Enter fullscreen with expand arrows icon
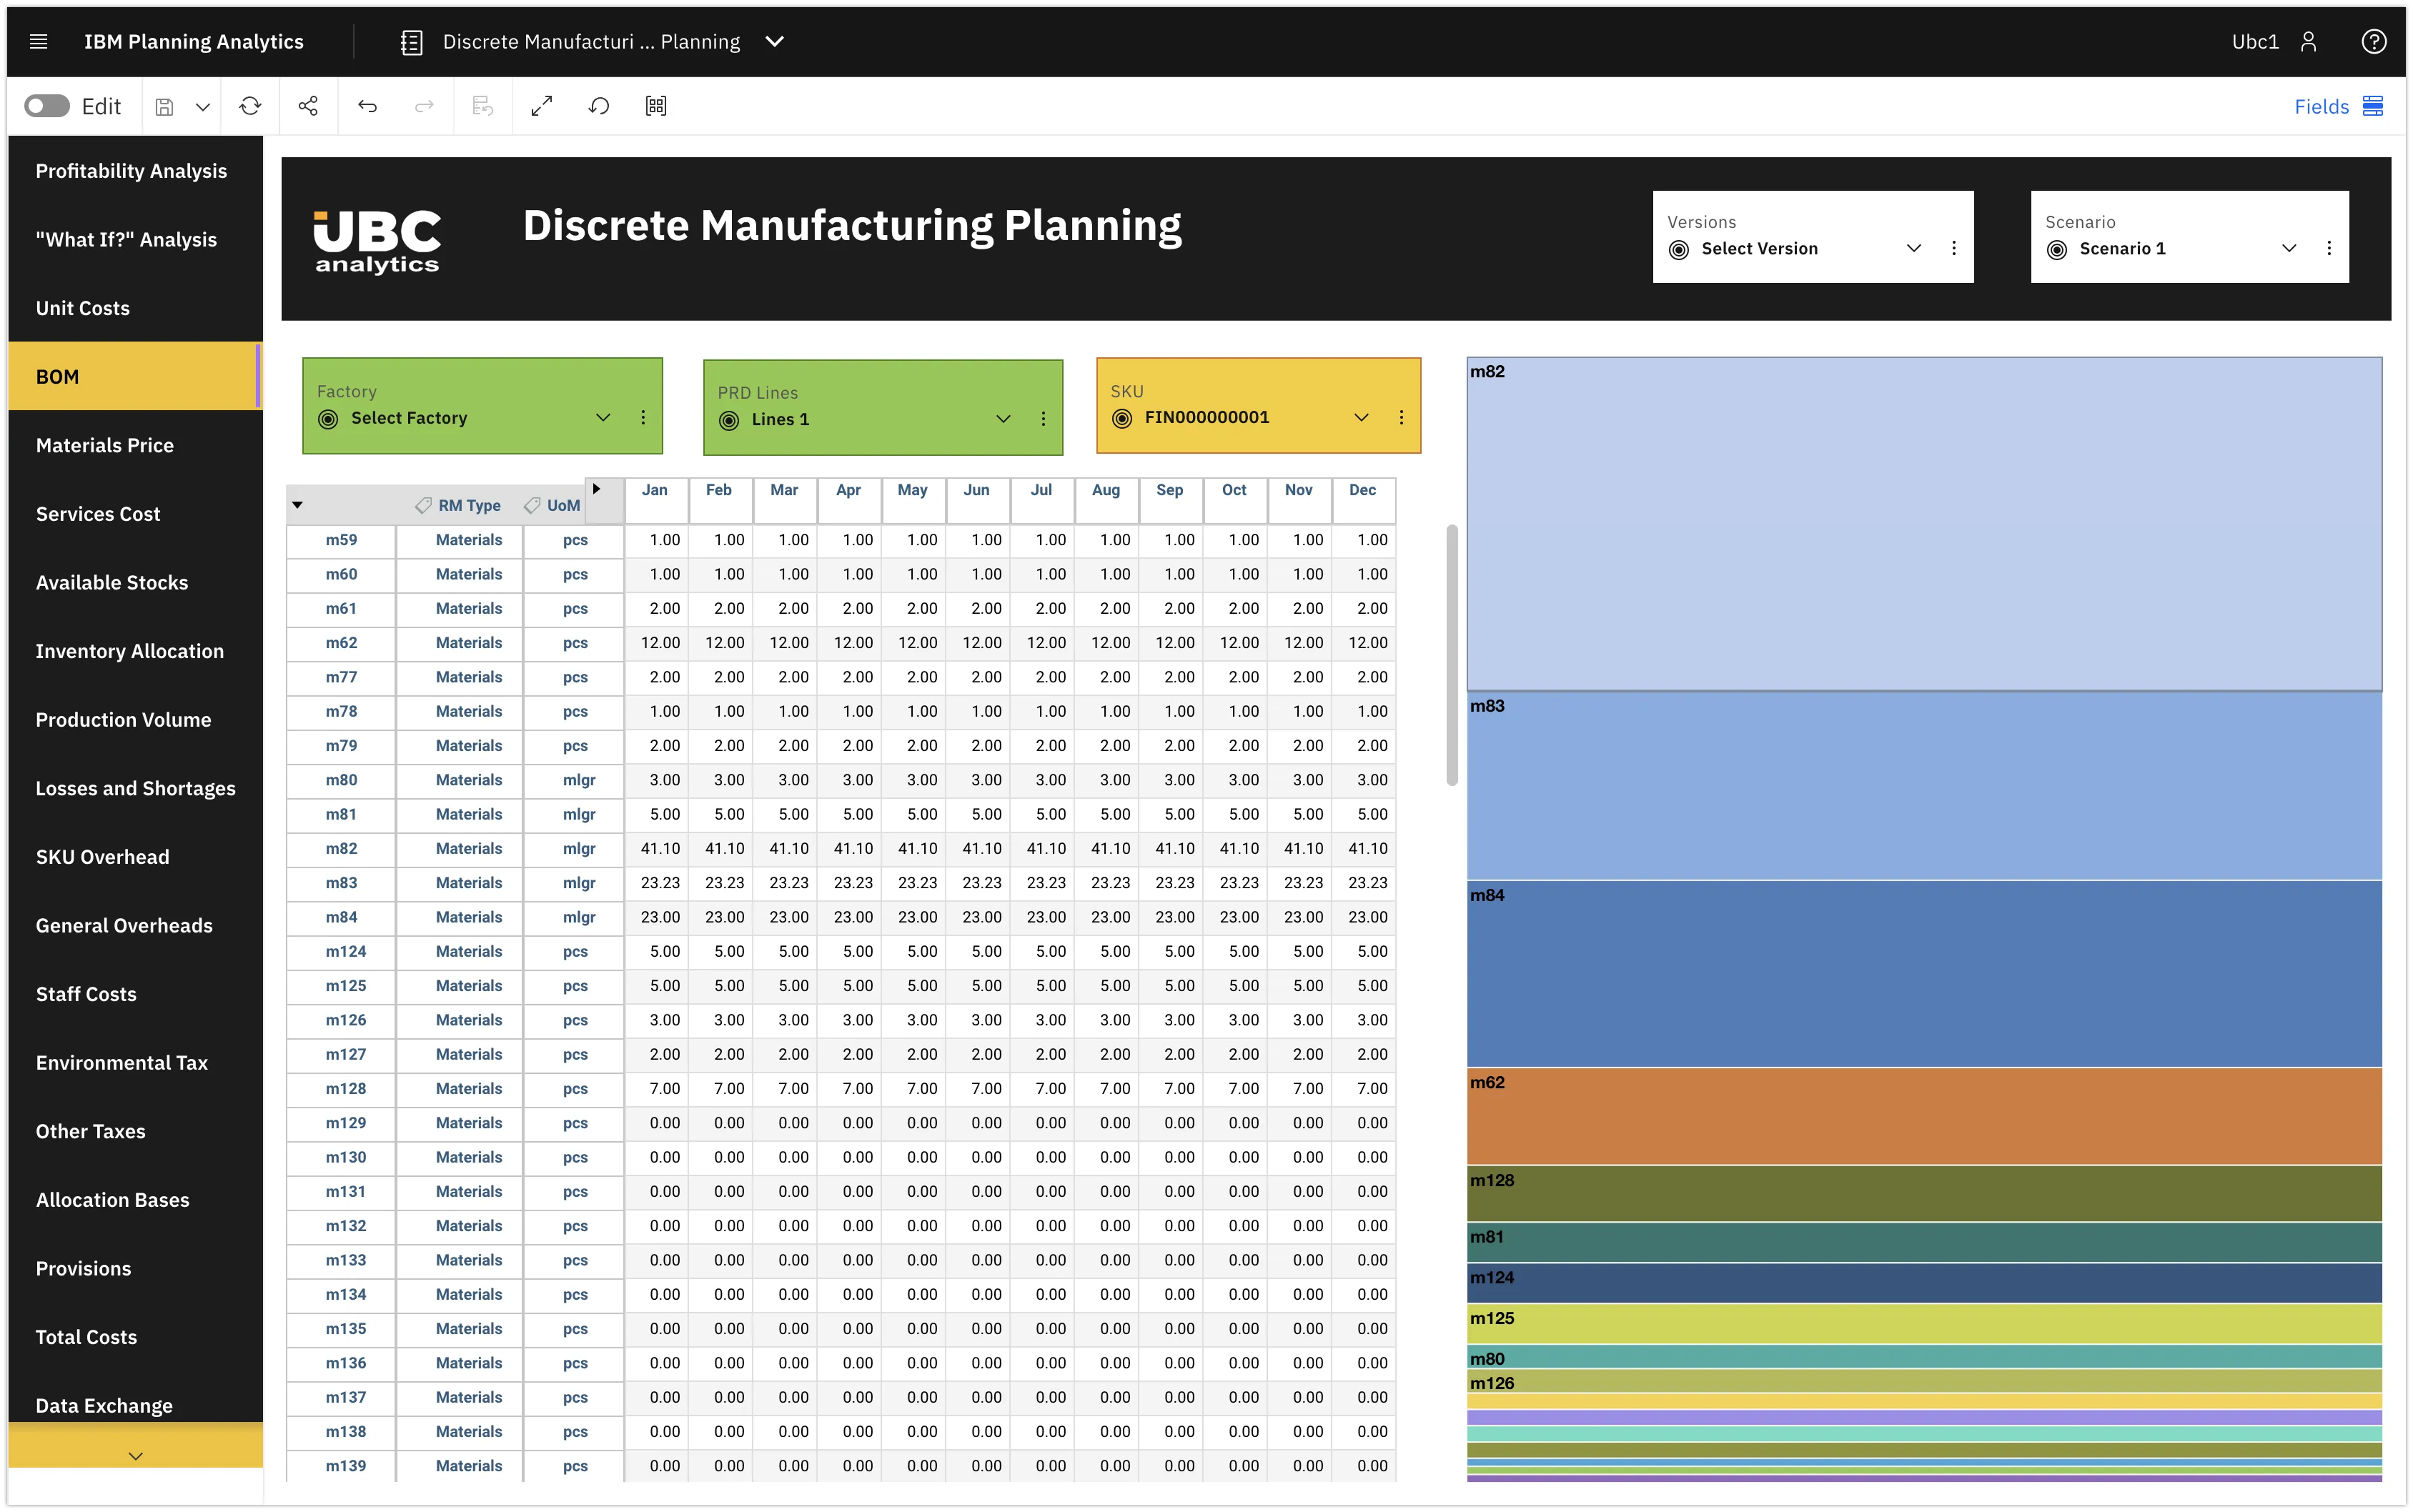This screenshot has width=2413, height=1512. [541, 106]
